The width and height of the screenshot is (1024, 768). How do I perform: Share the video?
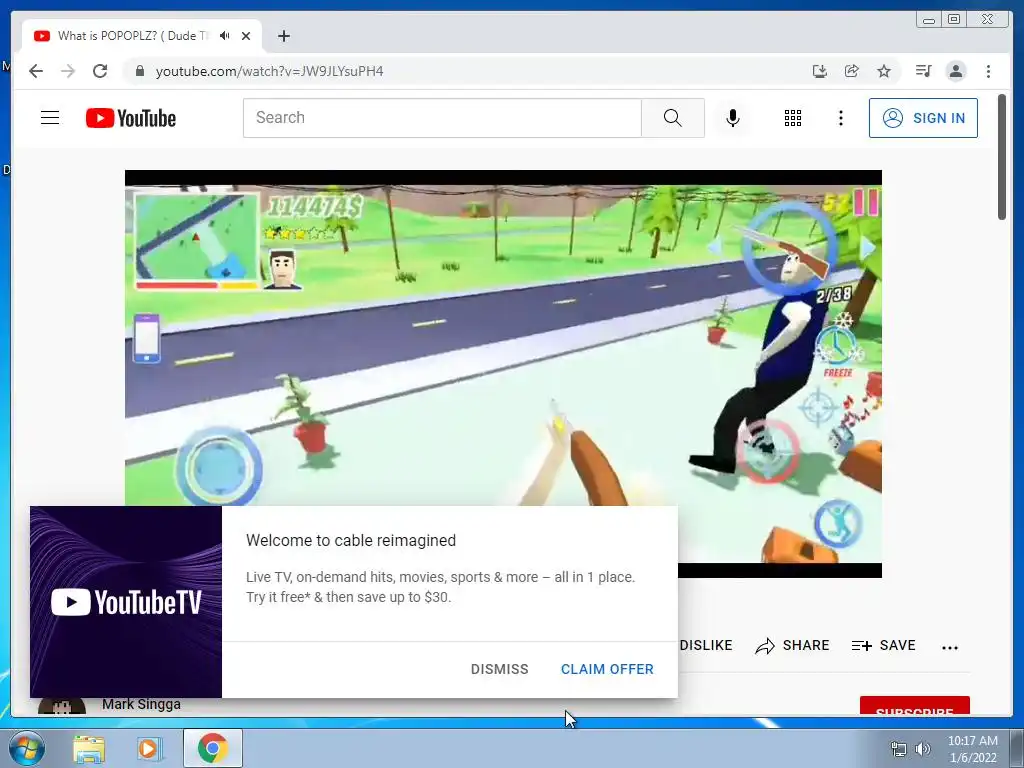pyautogui.click(x=792, y=646)
